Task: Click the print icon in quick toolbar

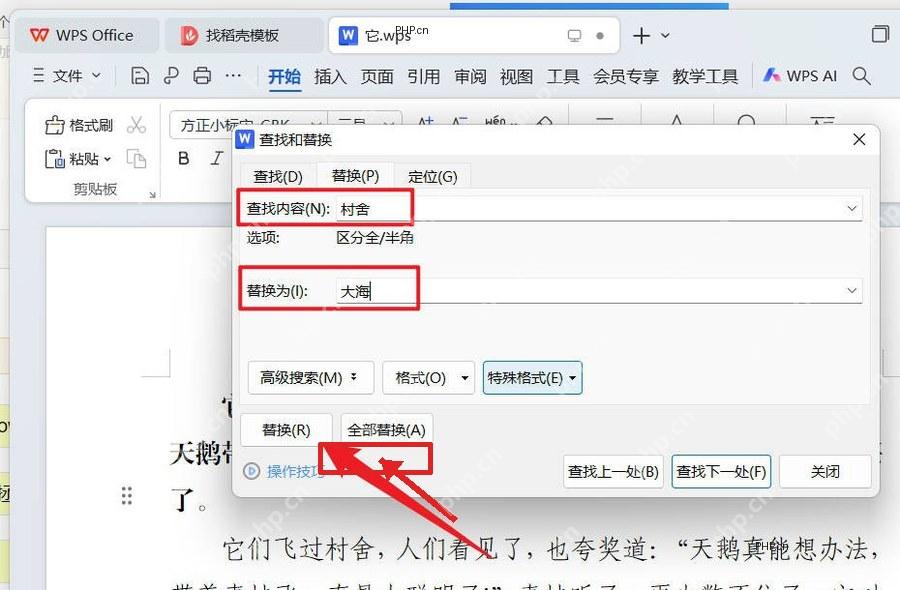Action: point(201,76)
